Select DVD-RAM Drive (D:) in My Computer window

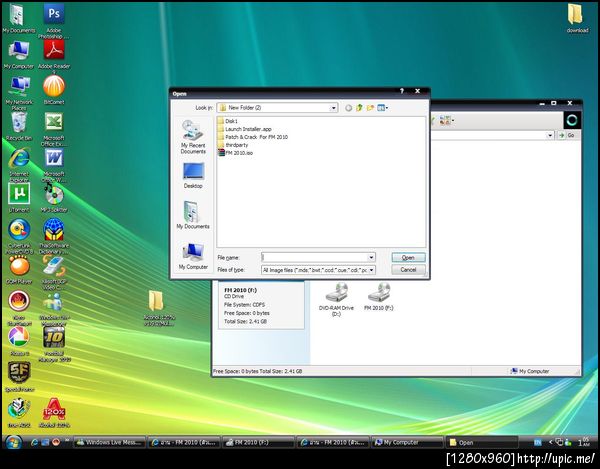(336, 300)
